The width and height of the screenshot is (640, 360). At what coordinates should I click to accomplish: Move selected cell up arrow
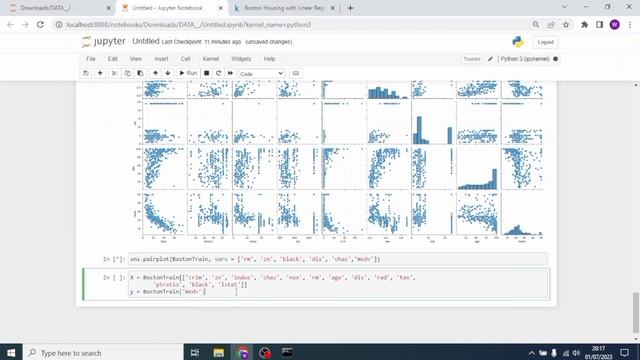pos(155,73)
